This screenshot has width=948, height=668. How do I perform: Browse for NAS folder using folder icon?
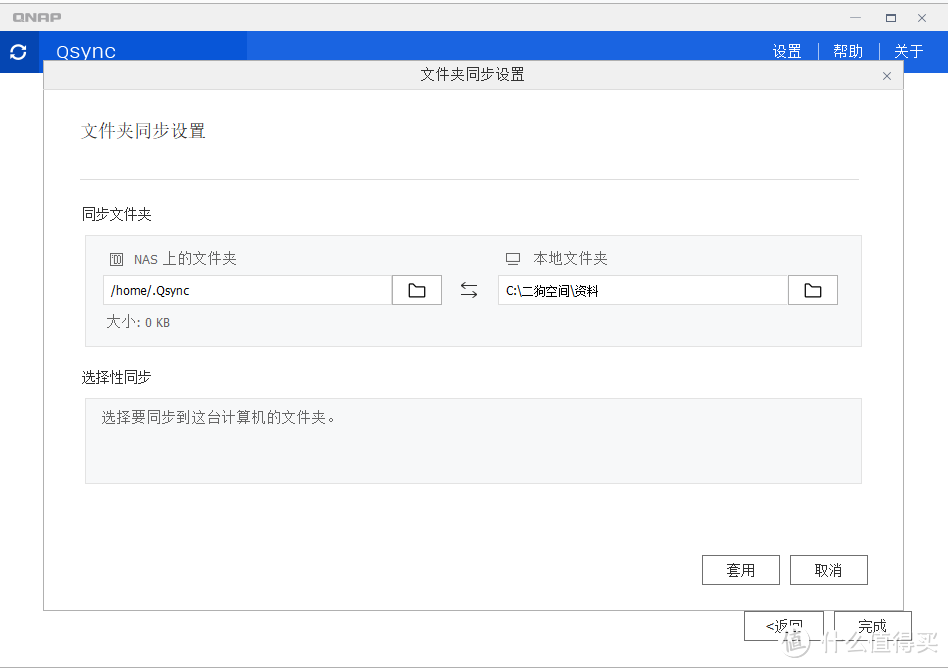[x=417, y=290]
